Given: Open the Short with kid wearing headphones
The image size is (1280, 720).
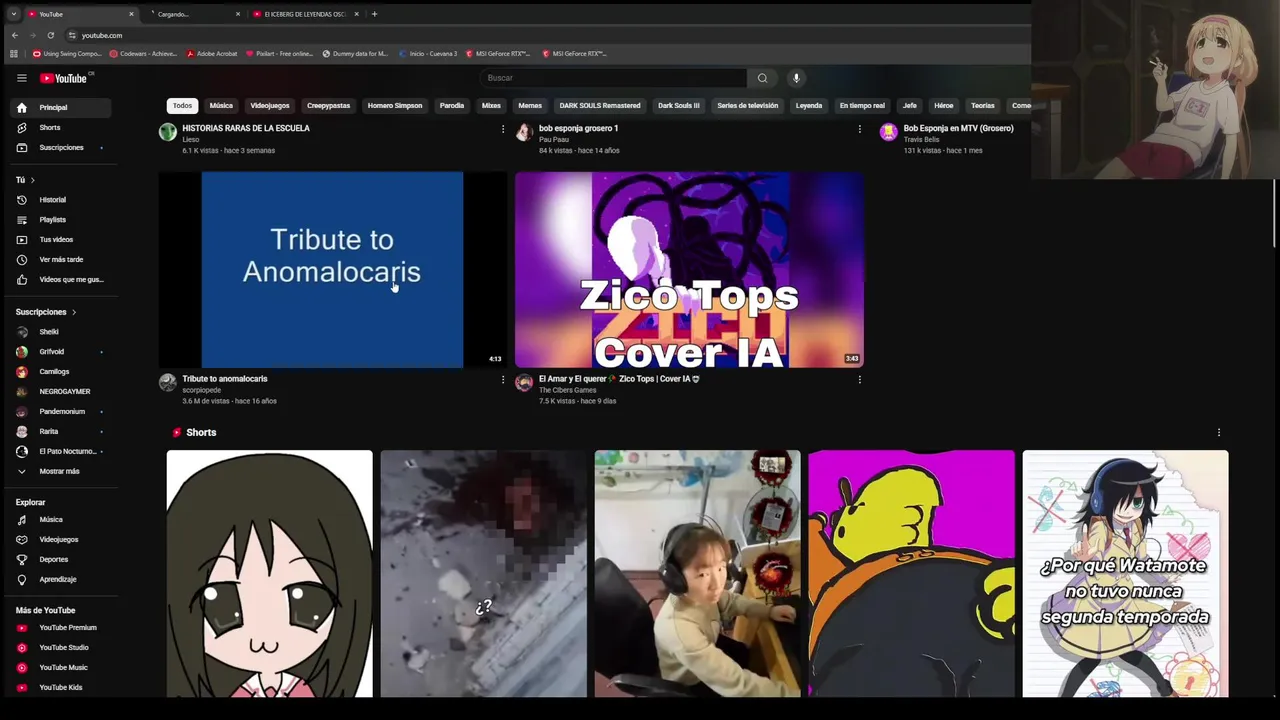Looking at the screenshot, I should click(x=697, y=573).
